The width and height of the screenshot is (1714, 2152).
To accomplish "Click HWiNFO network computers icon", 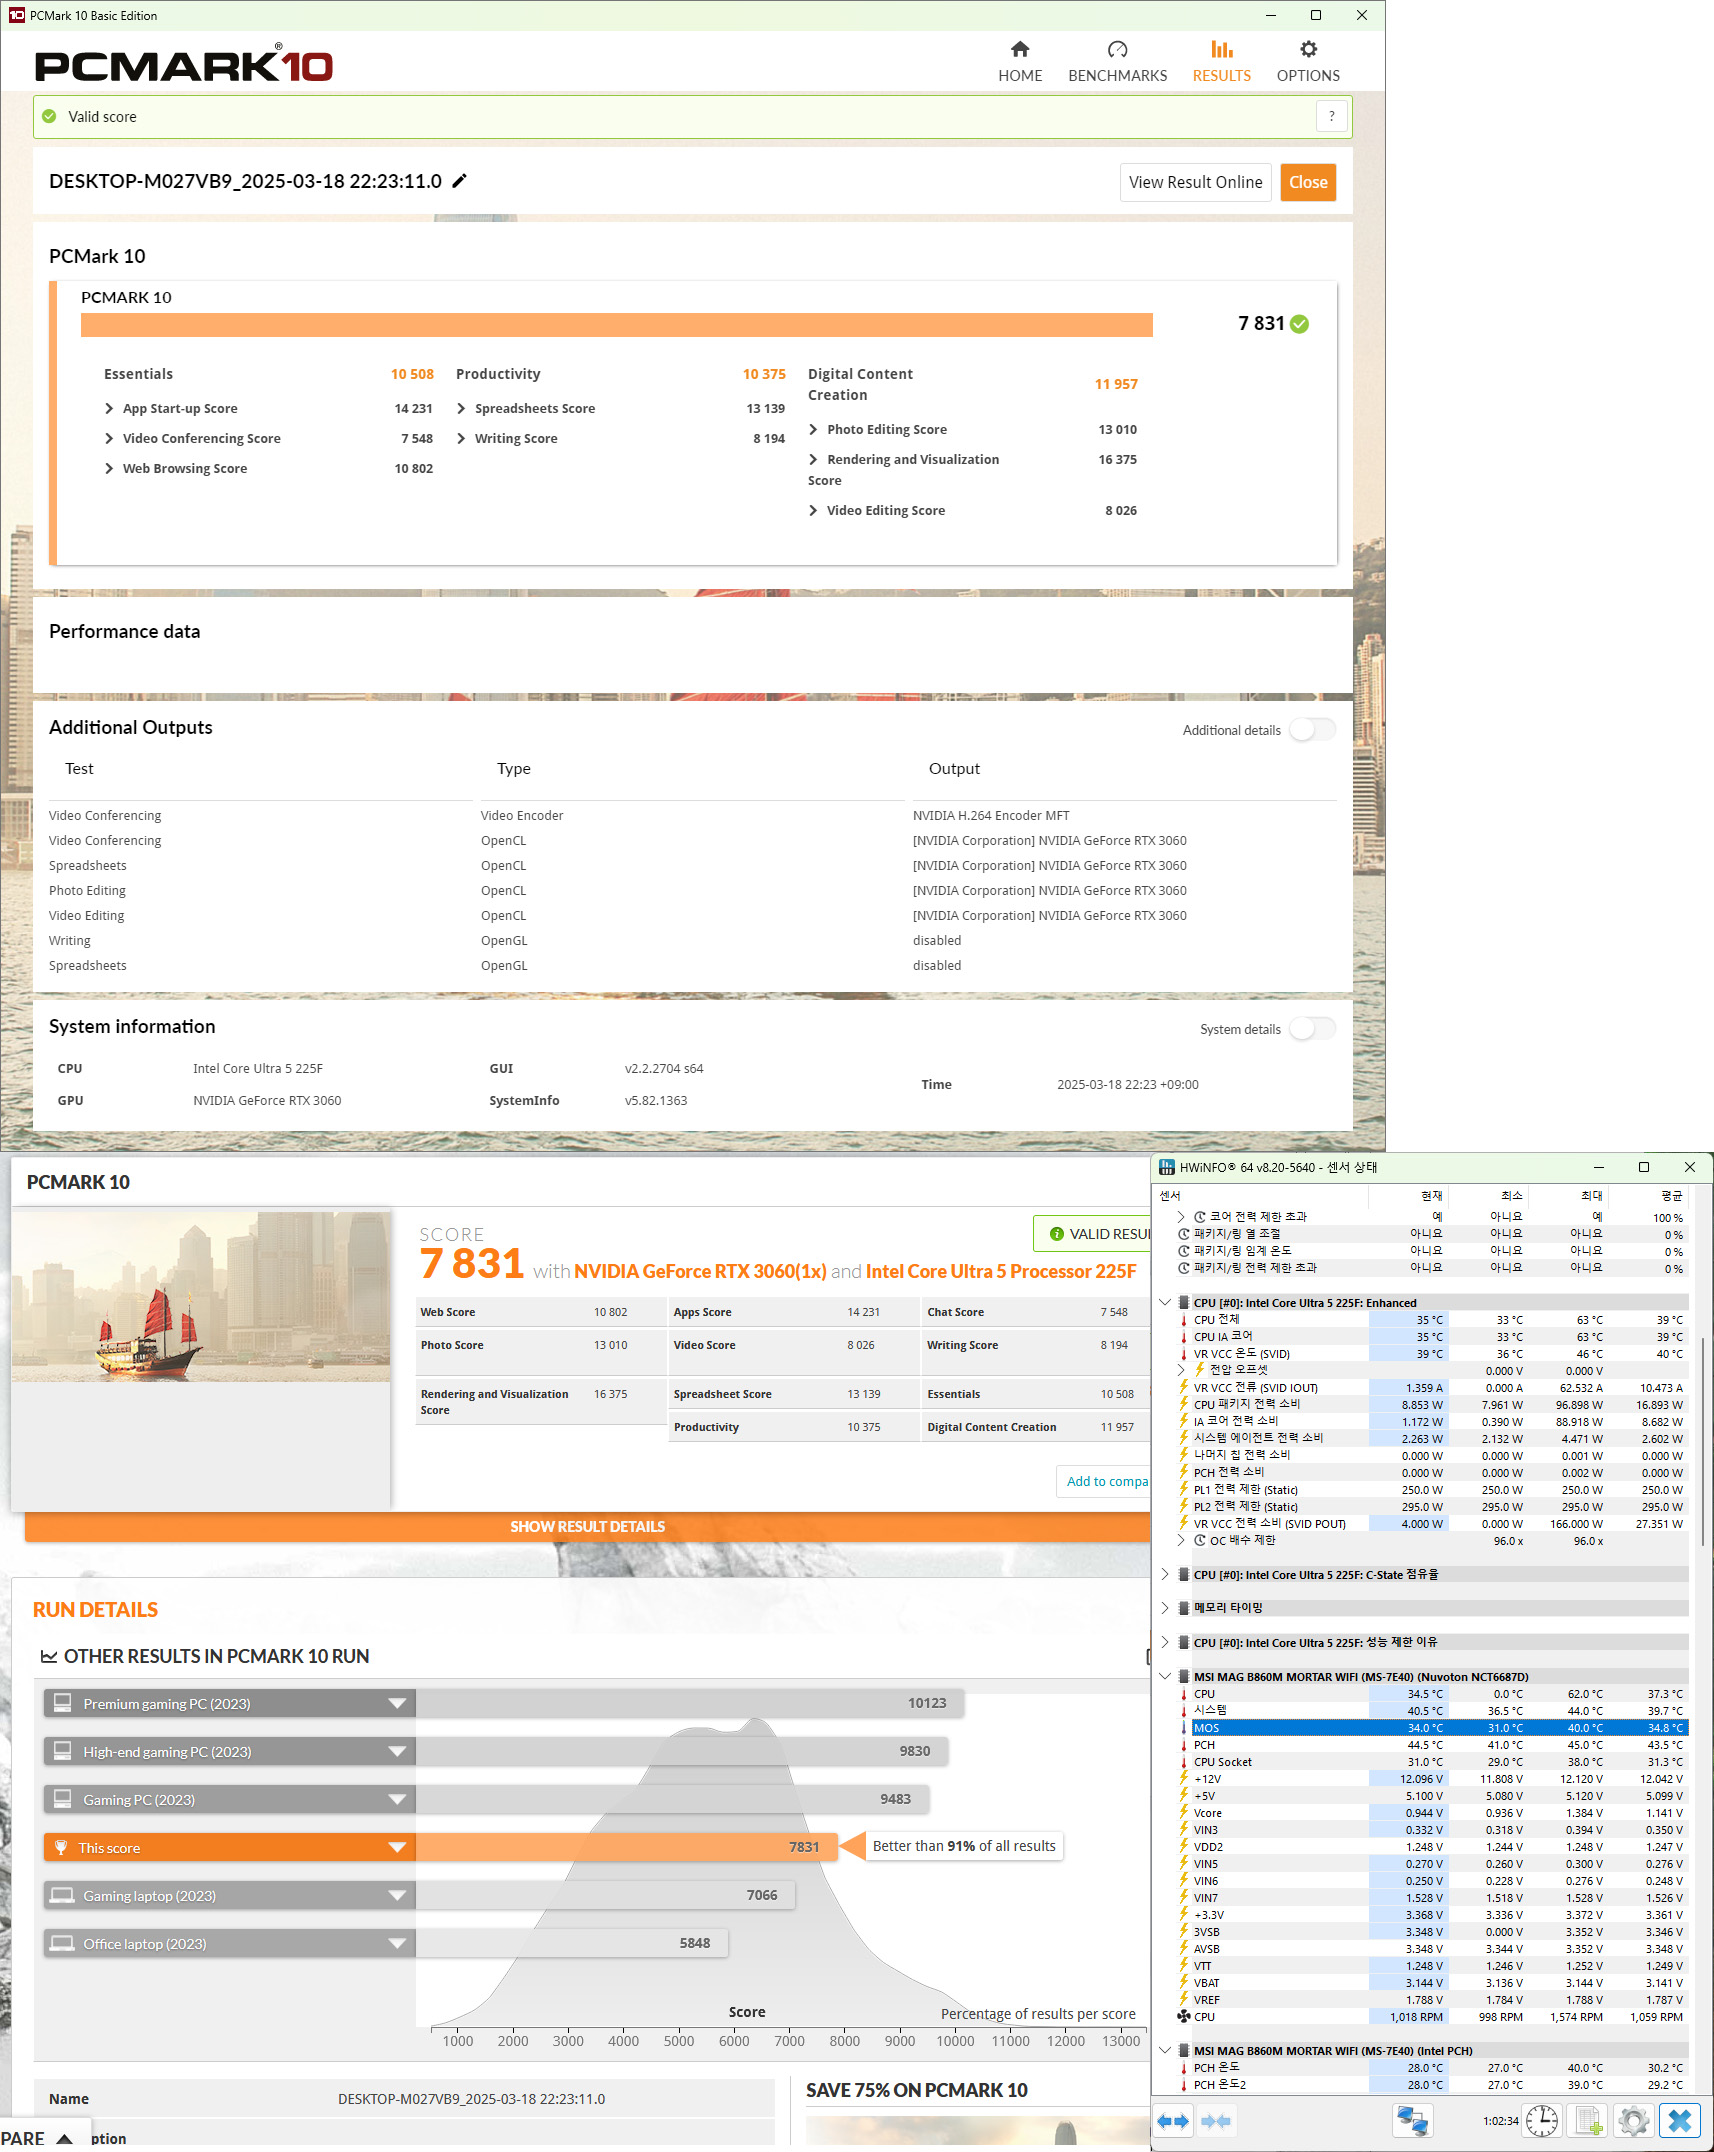I will (1413, 2120).
